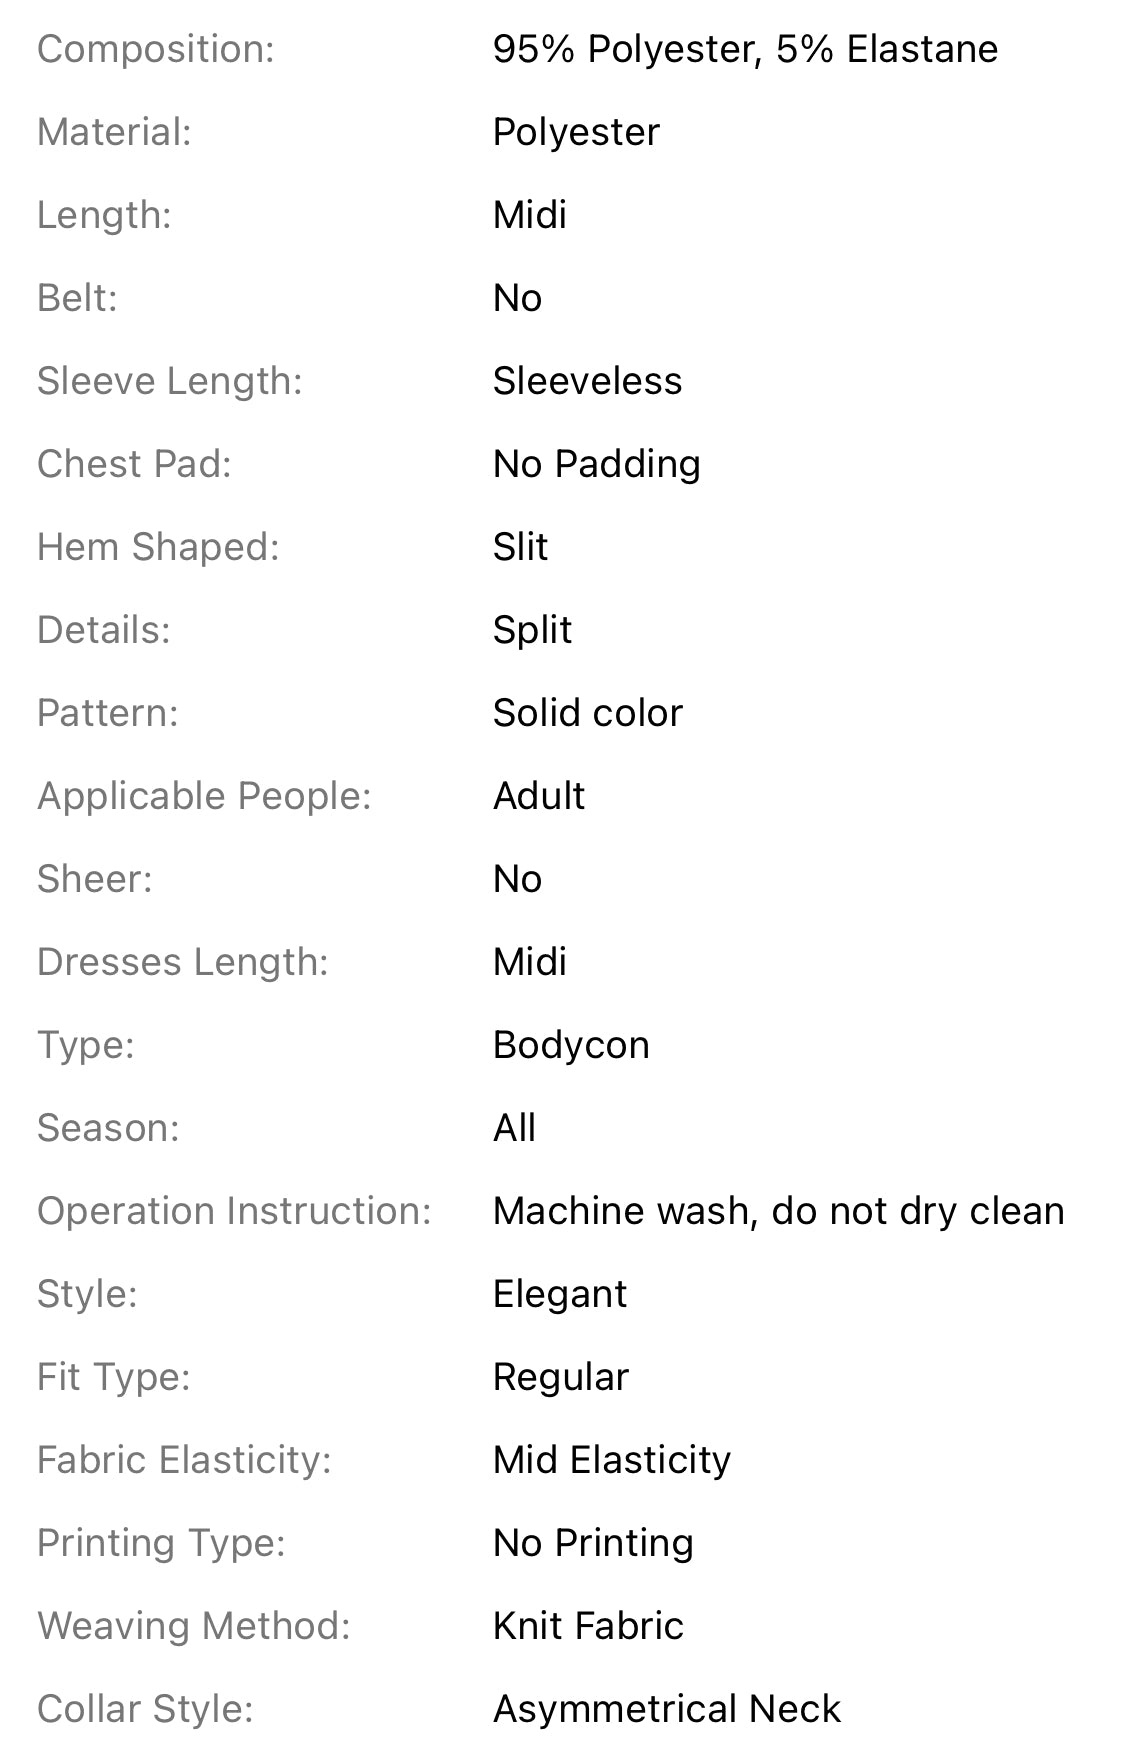Select the Dresses Length Midi value
This screenshot has width=1124, height=1752.
(530, 962)
